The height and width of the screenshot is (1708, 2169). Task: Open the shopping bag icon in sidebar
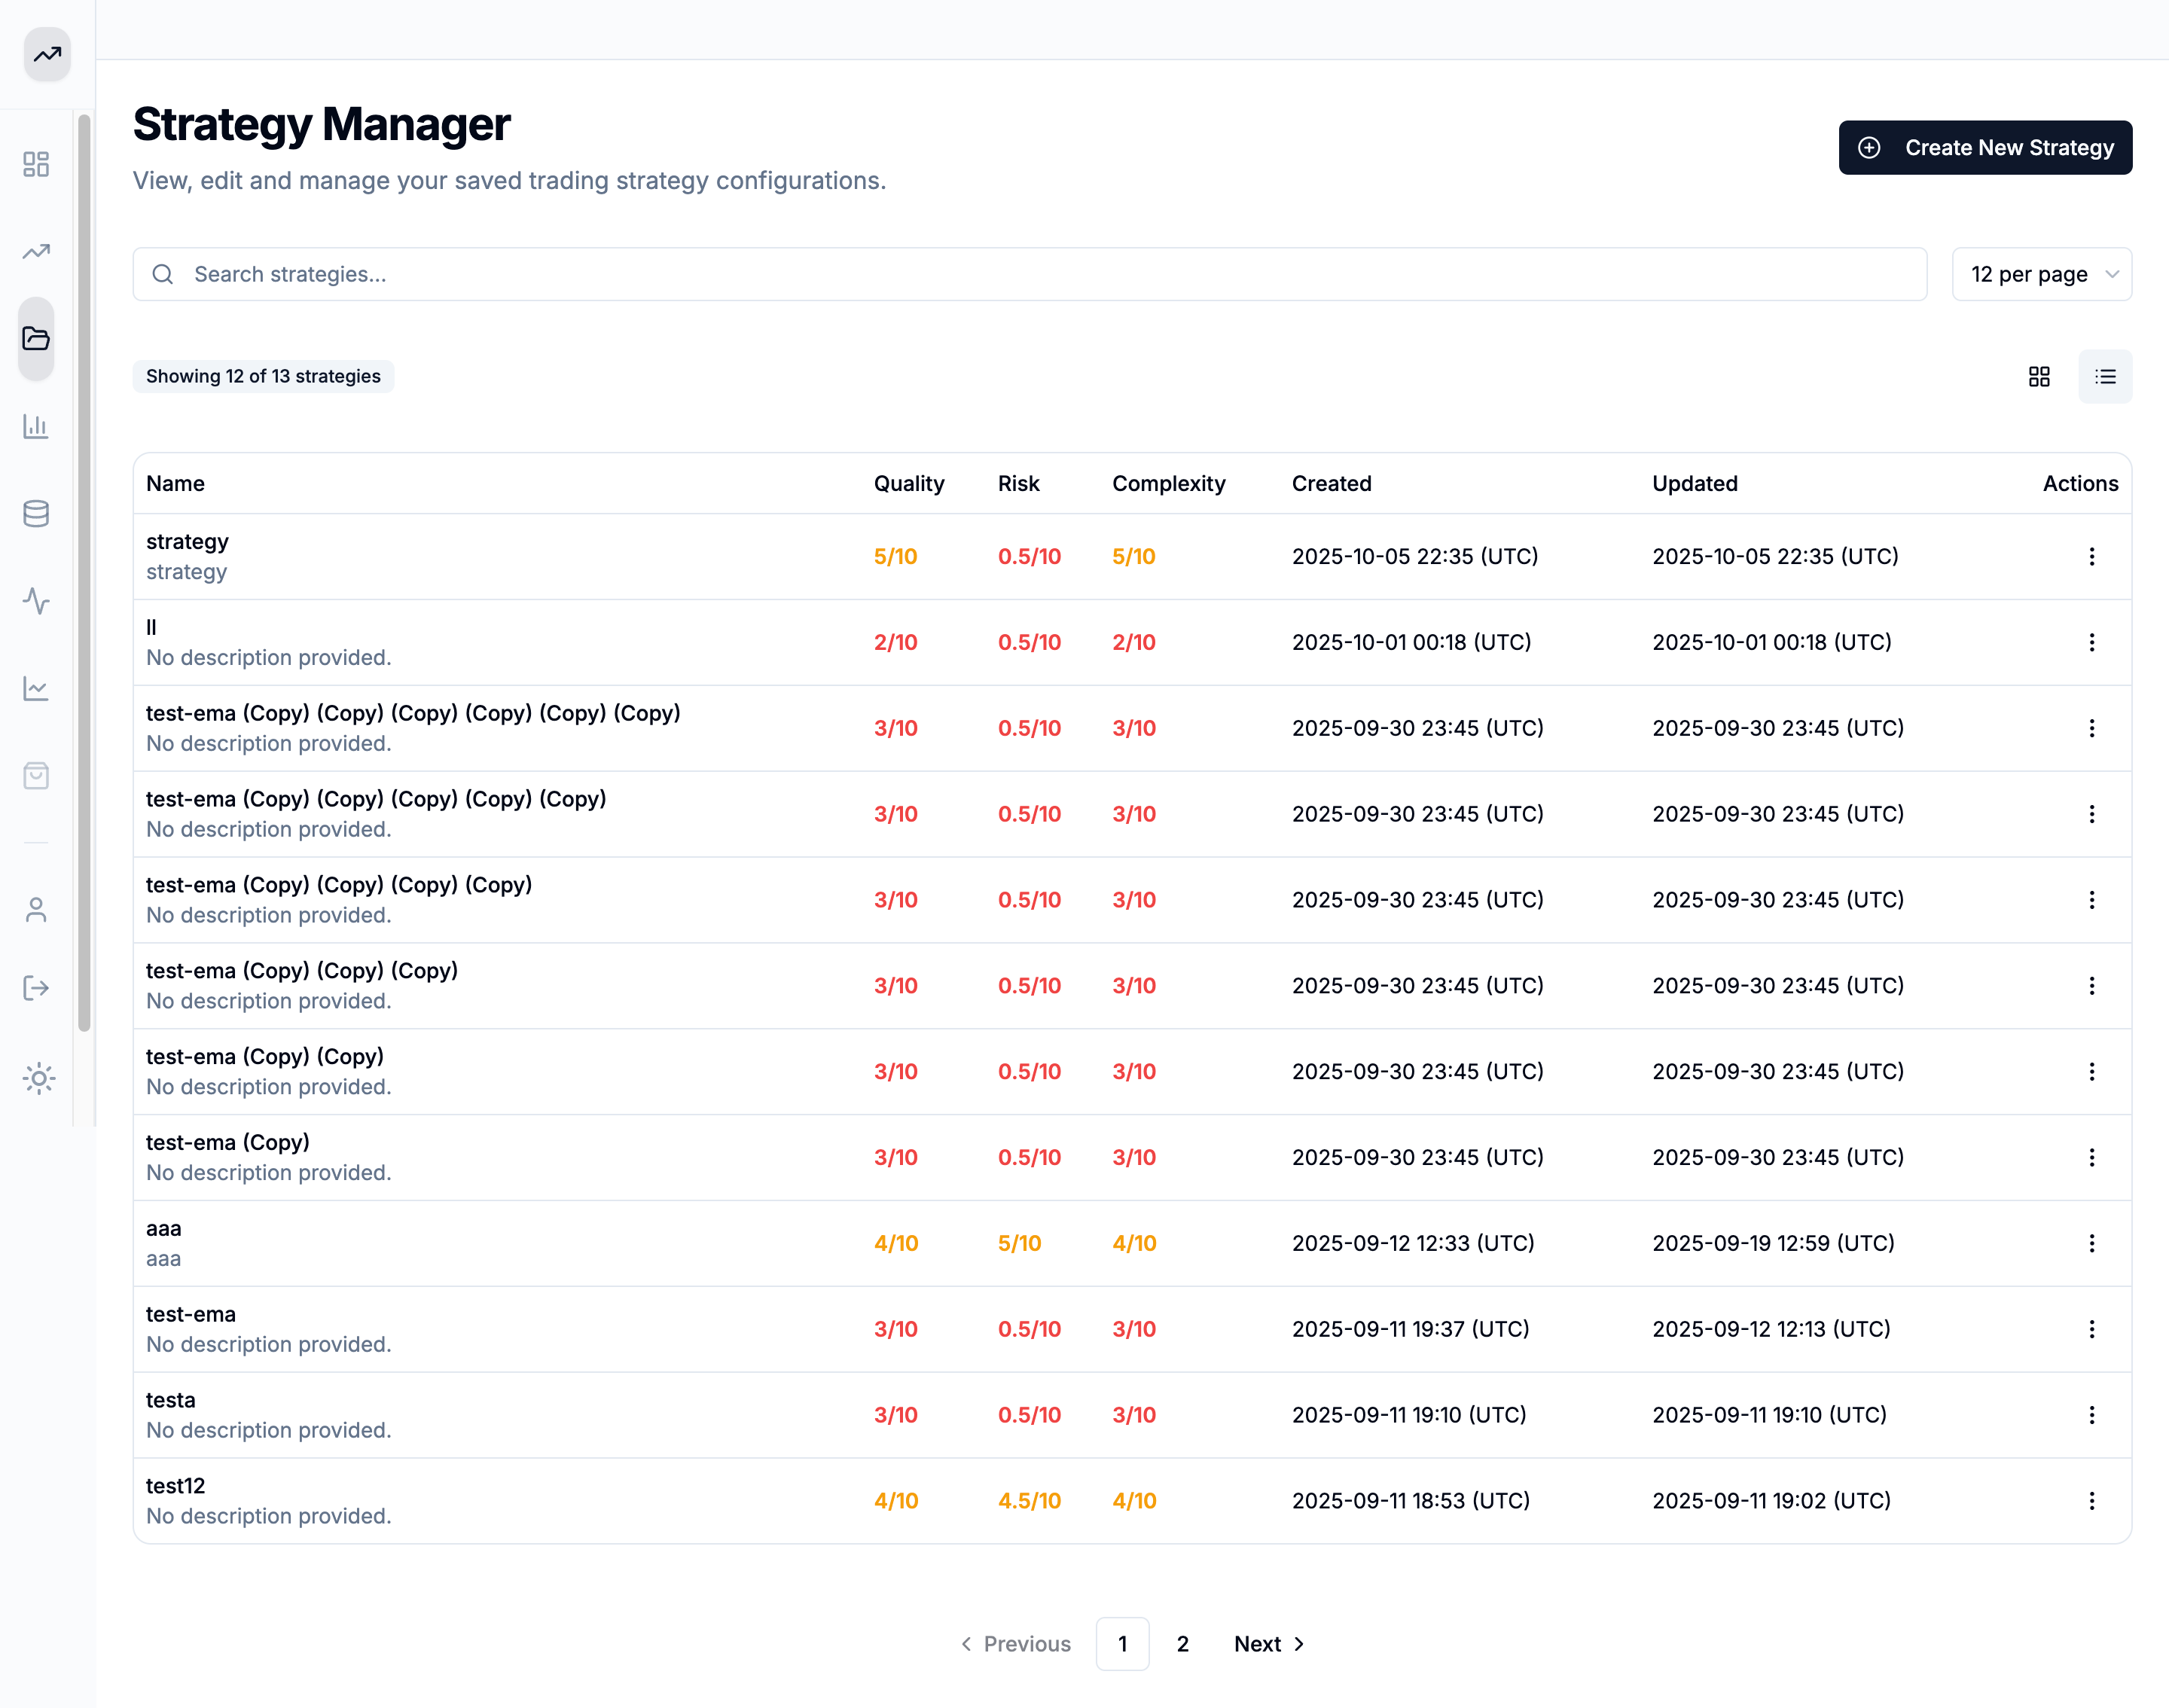[36, 776]
